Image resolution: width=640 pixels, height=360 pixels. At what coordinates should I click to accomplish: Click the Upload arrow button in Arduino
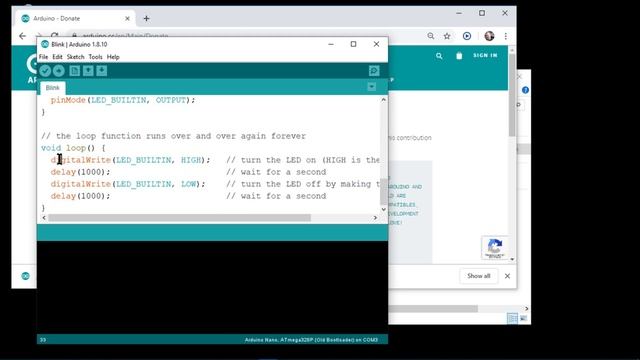[59, 71]
